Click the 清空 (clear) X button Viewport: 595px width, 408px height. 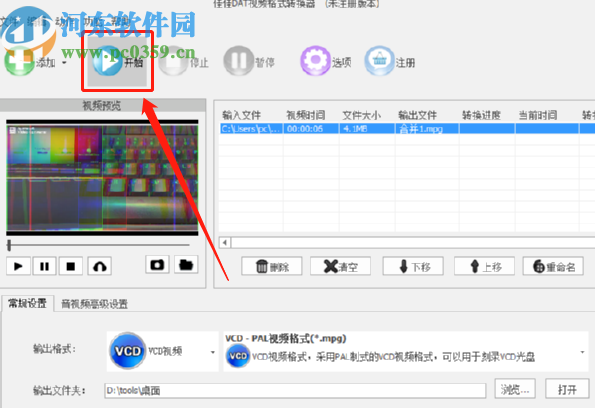(x=340, y=266)
